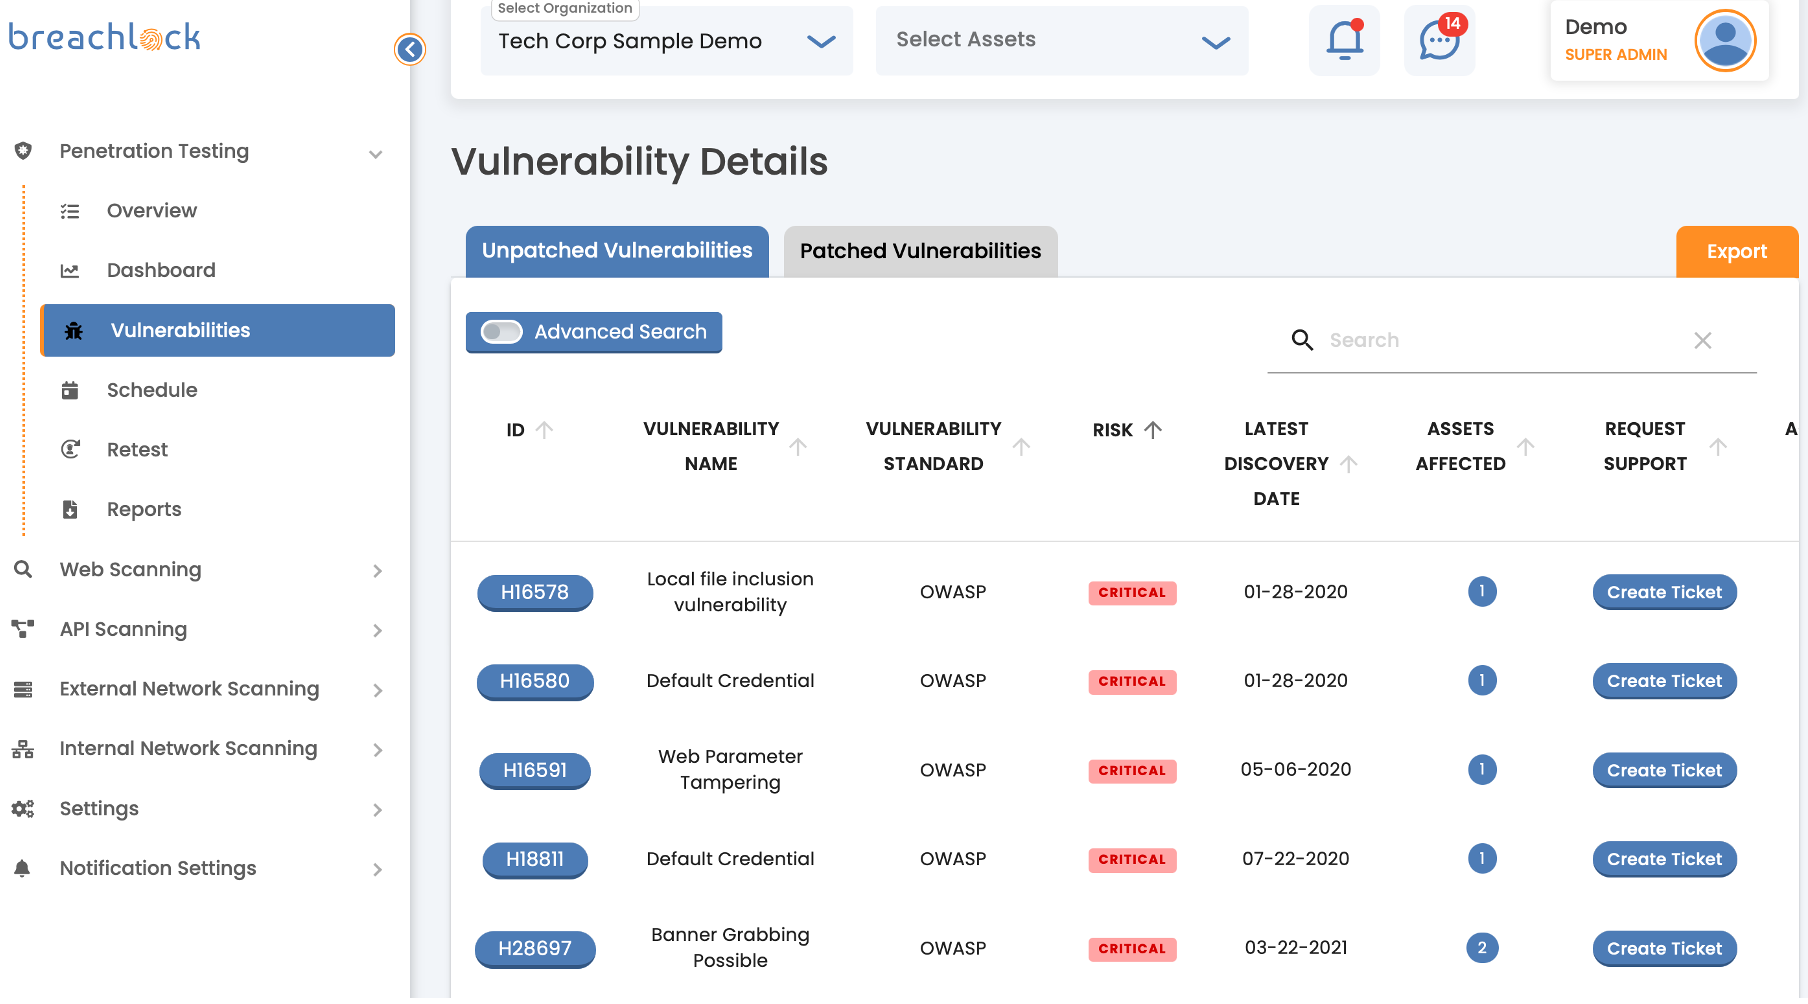Collapse the sidebar with arrow button
This screenshot has width=1808, height=1004.
pos(410,49)
